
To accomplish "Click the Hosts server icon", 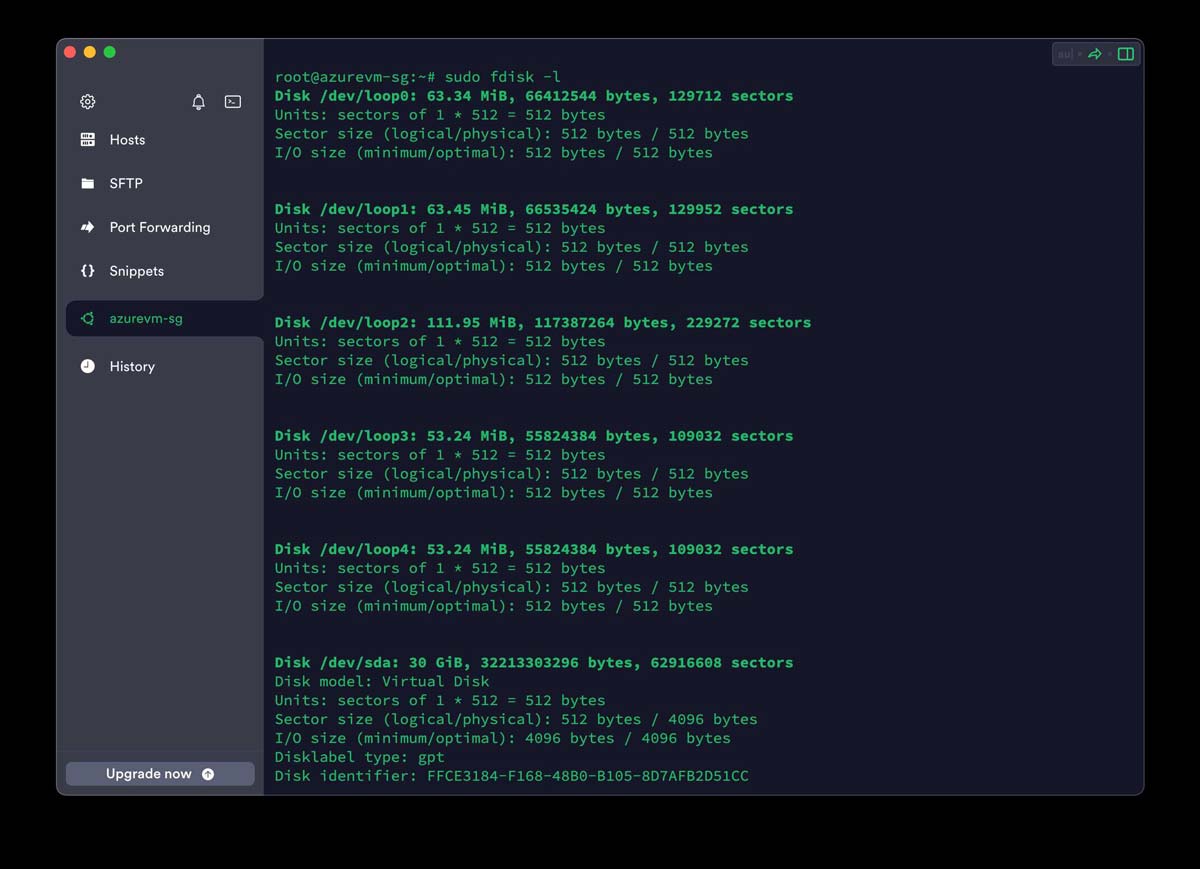I will [x=88, y=140].
